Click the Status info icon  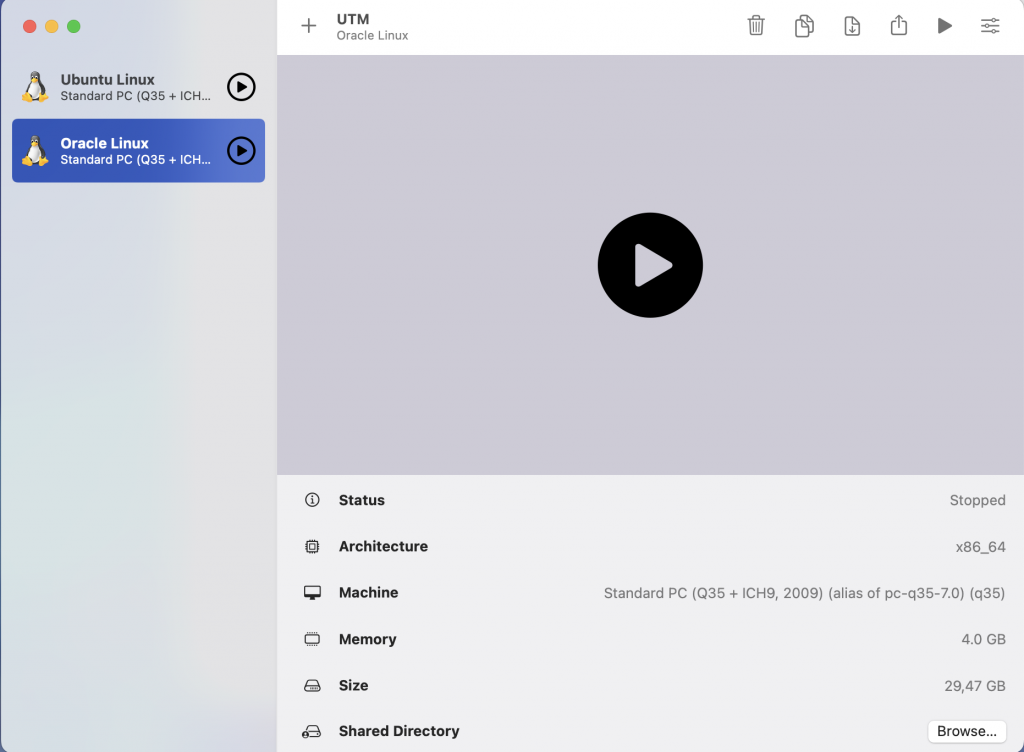pos(312,500)
